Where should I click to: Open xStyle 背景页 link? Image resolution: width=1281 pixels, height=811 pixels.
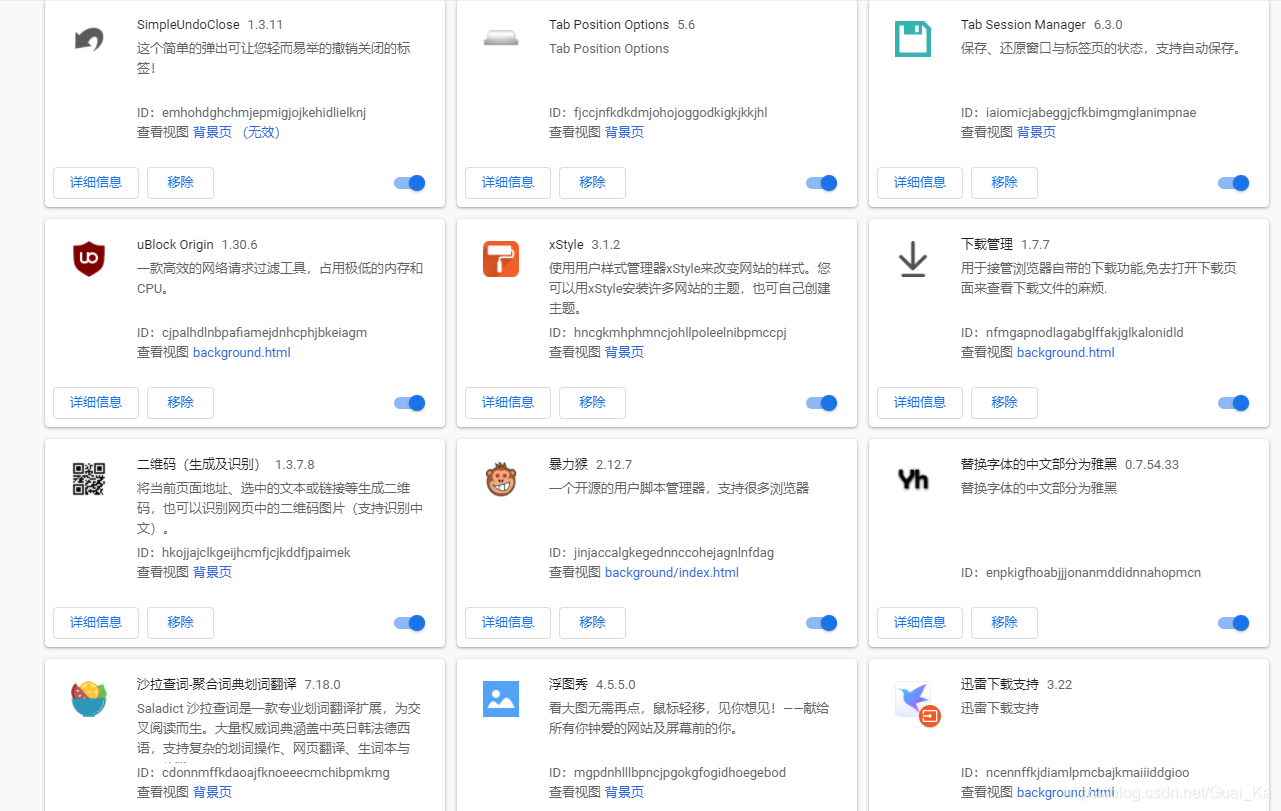pyautogui.click(x=624, y=352)
